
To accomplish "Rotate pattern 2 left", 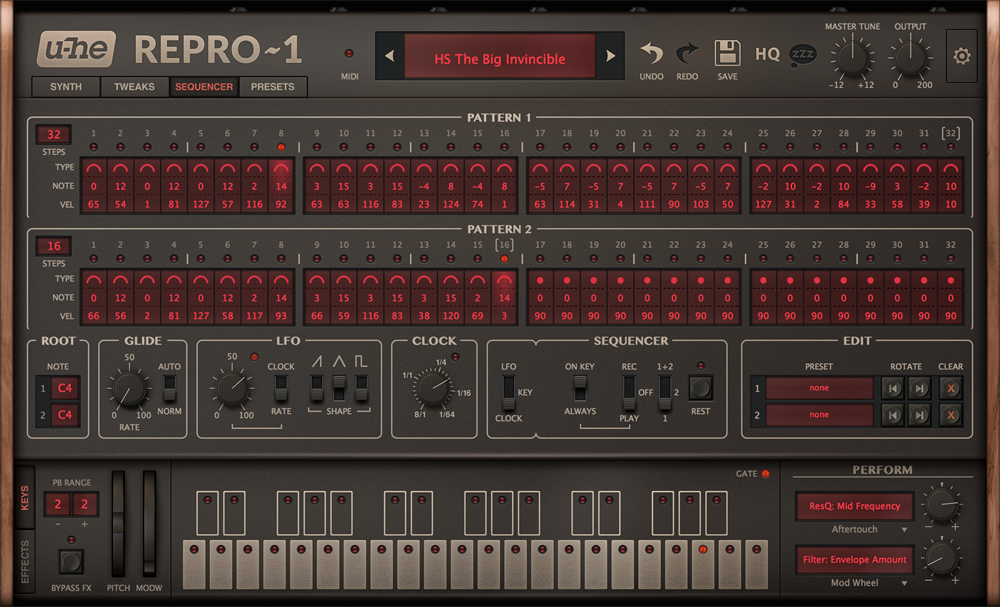I will [893, 415].
